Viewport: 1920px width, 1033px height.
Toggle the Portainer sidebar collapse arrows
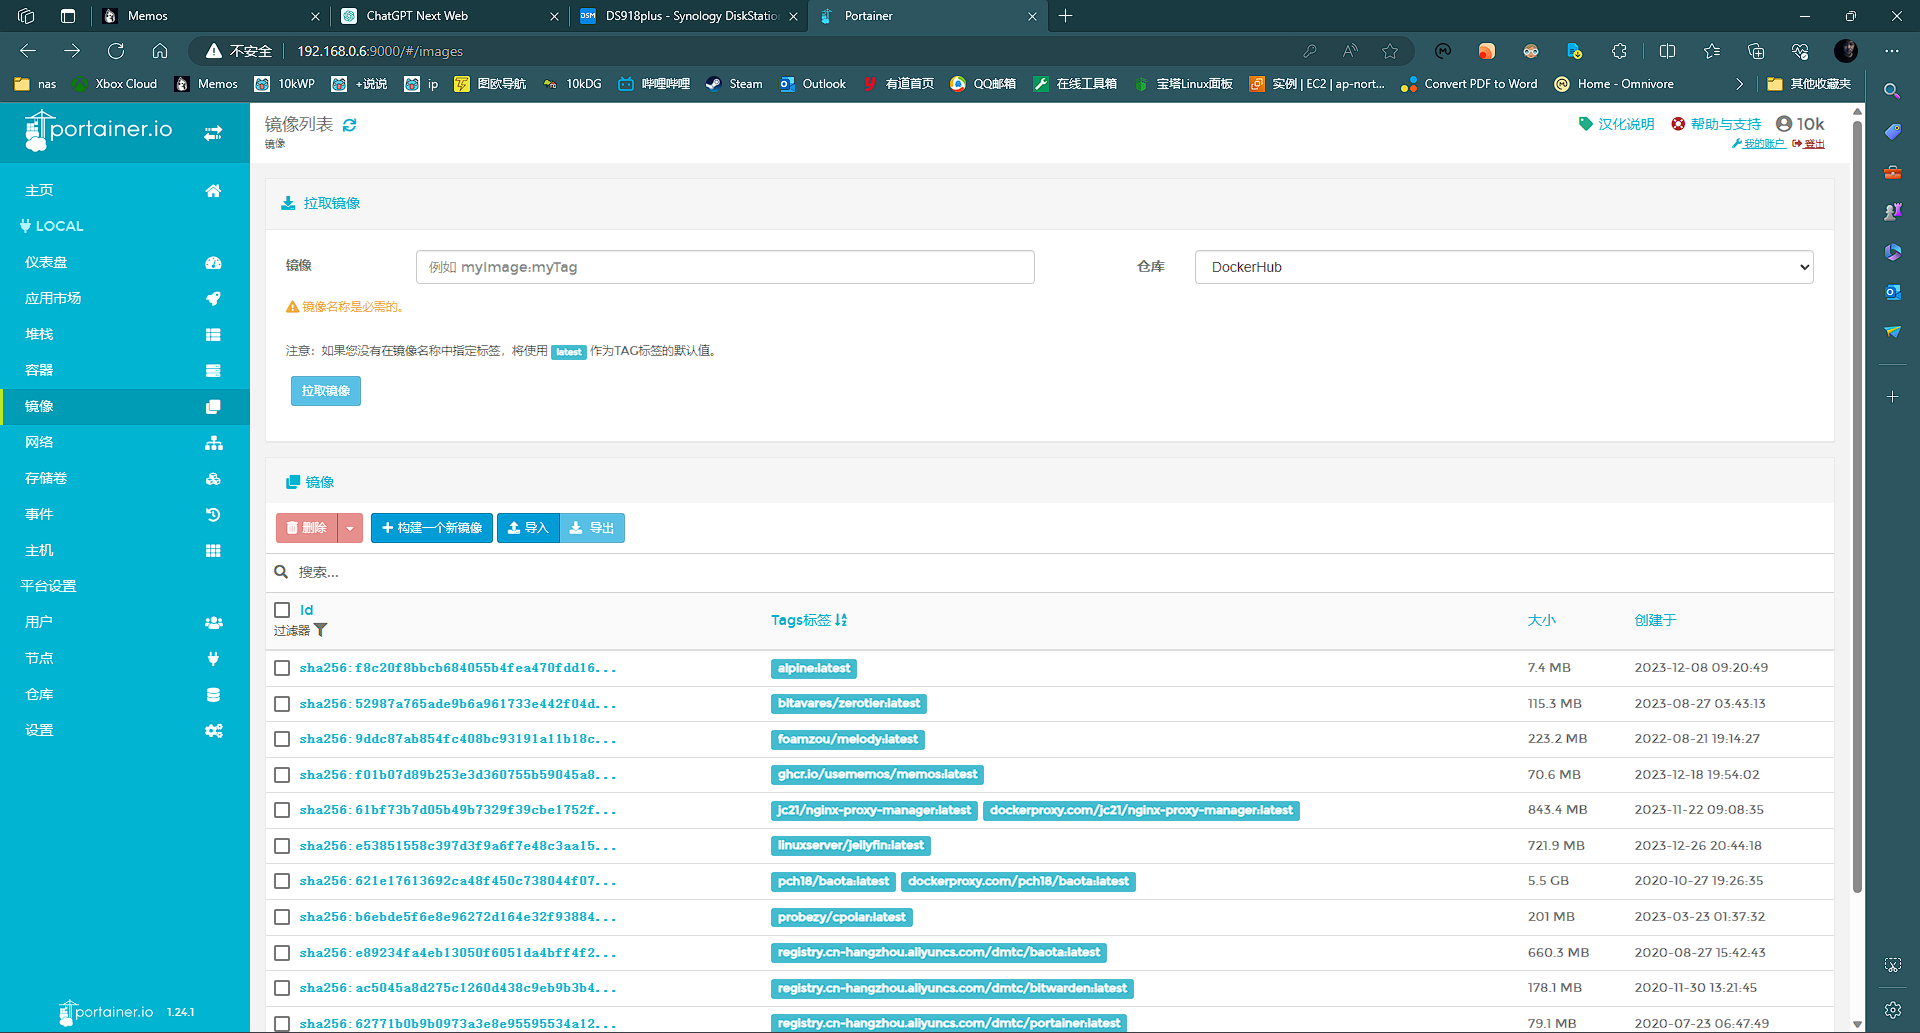213,133
